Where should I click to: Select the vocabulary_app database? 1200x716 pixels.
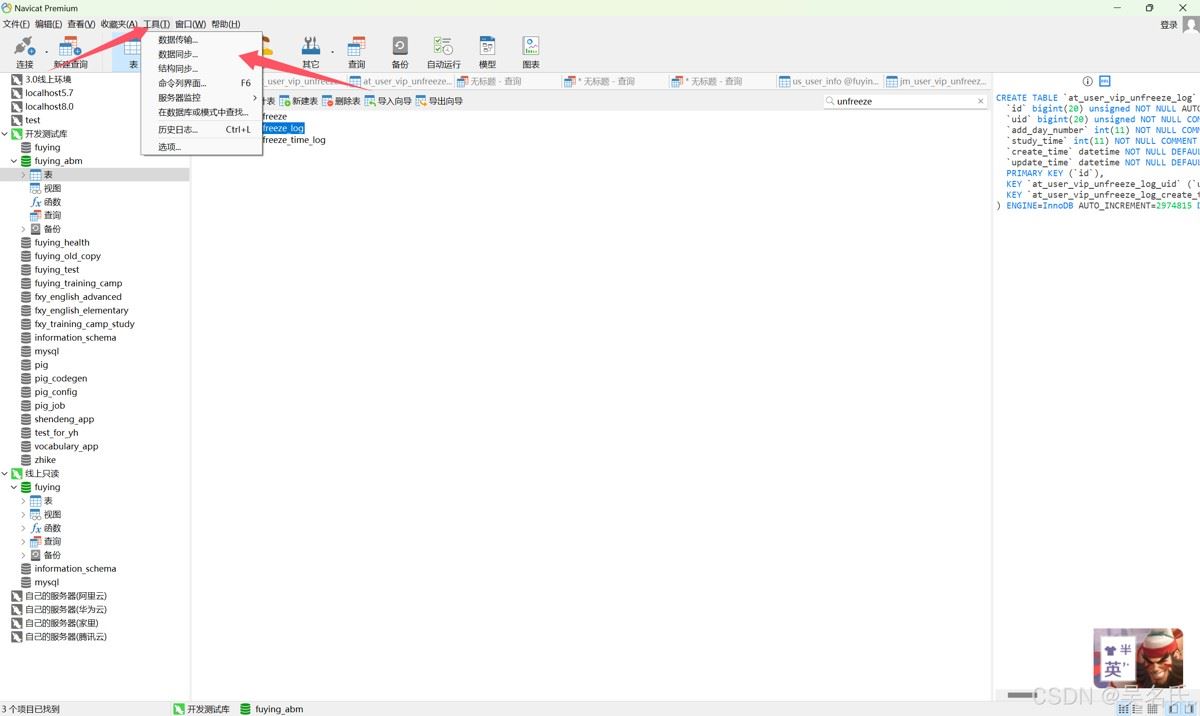pos(66,447)
